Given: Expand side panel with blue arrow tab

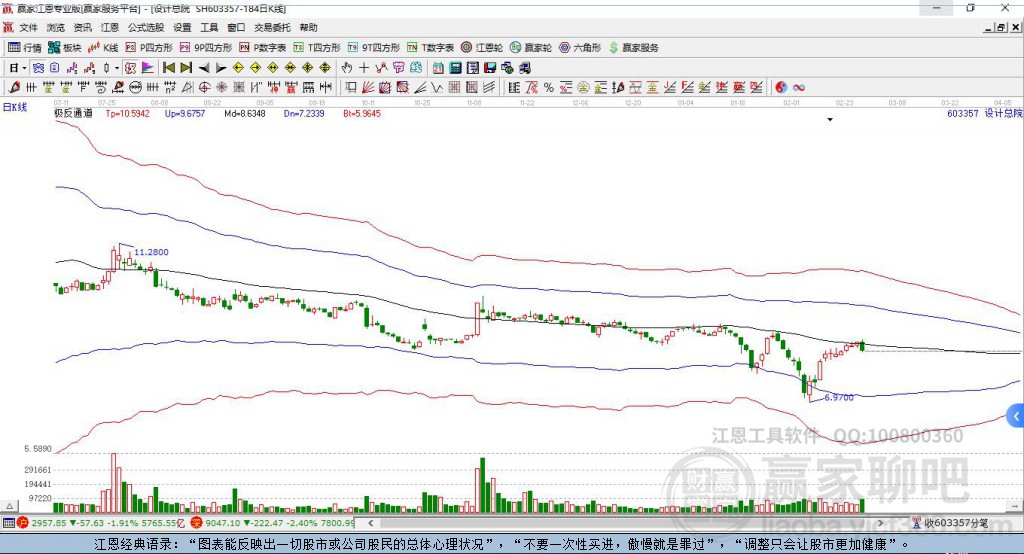Looking at the screenshot, I should pos(1016,416).
